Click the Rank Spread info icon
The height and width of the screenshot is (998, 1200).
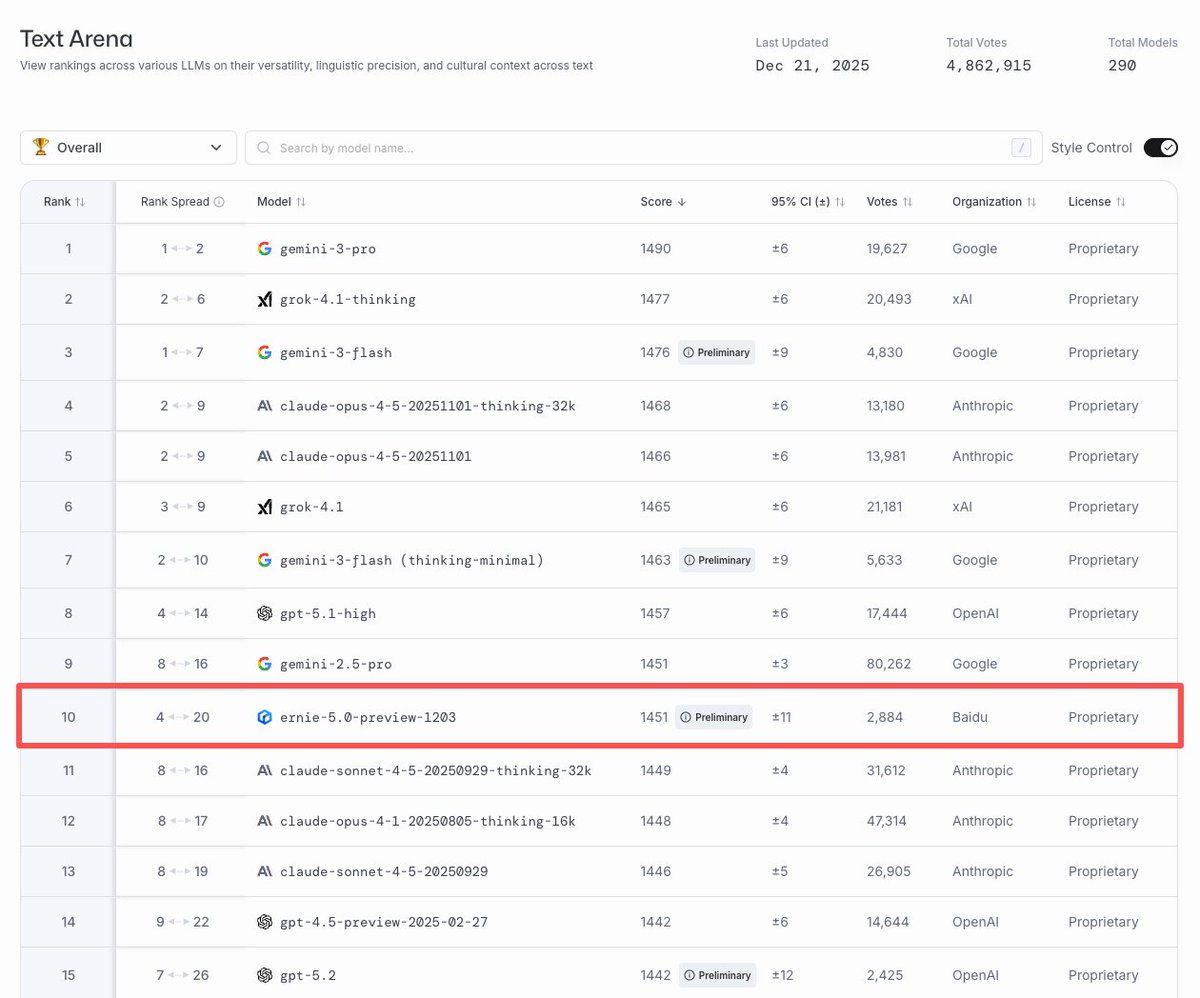point(219,202)
